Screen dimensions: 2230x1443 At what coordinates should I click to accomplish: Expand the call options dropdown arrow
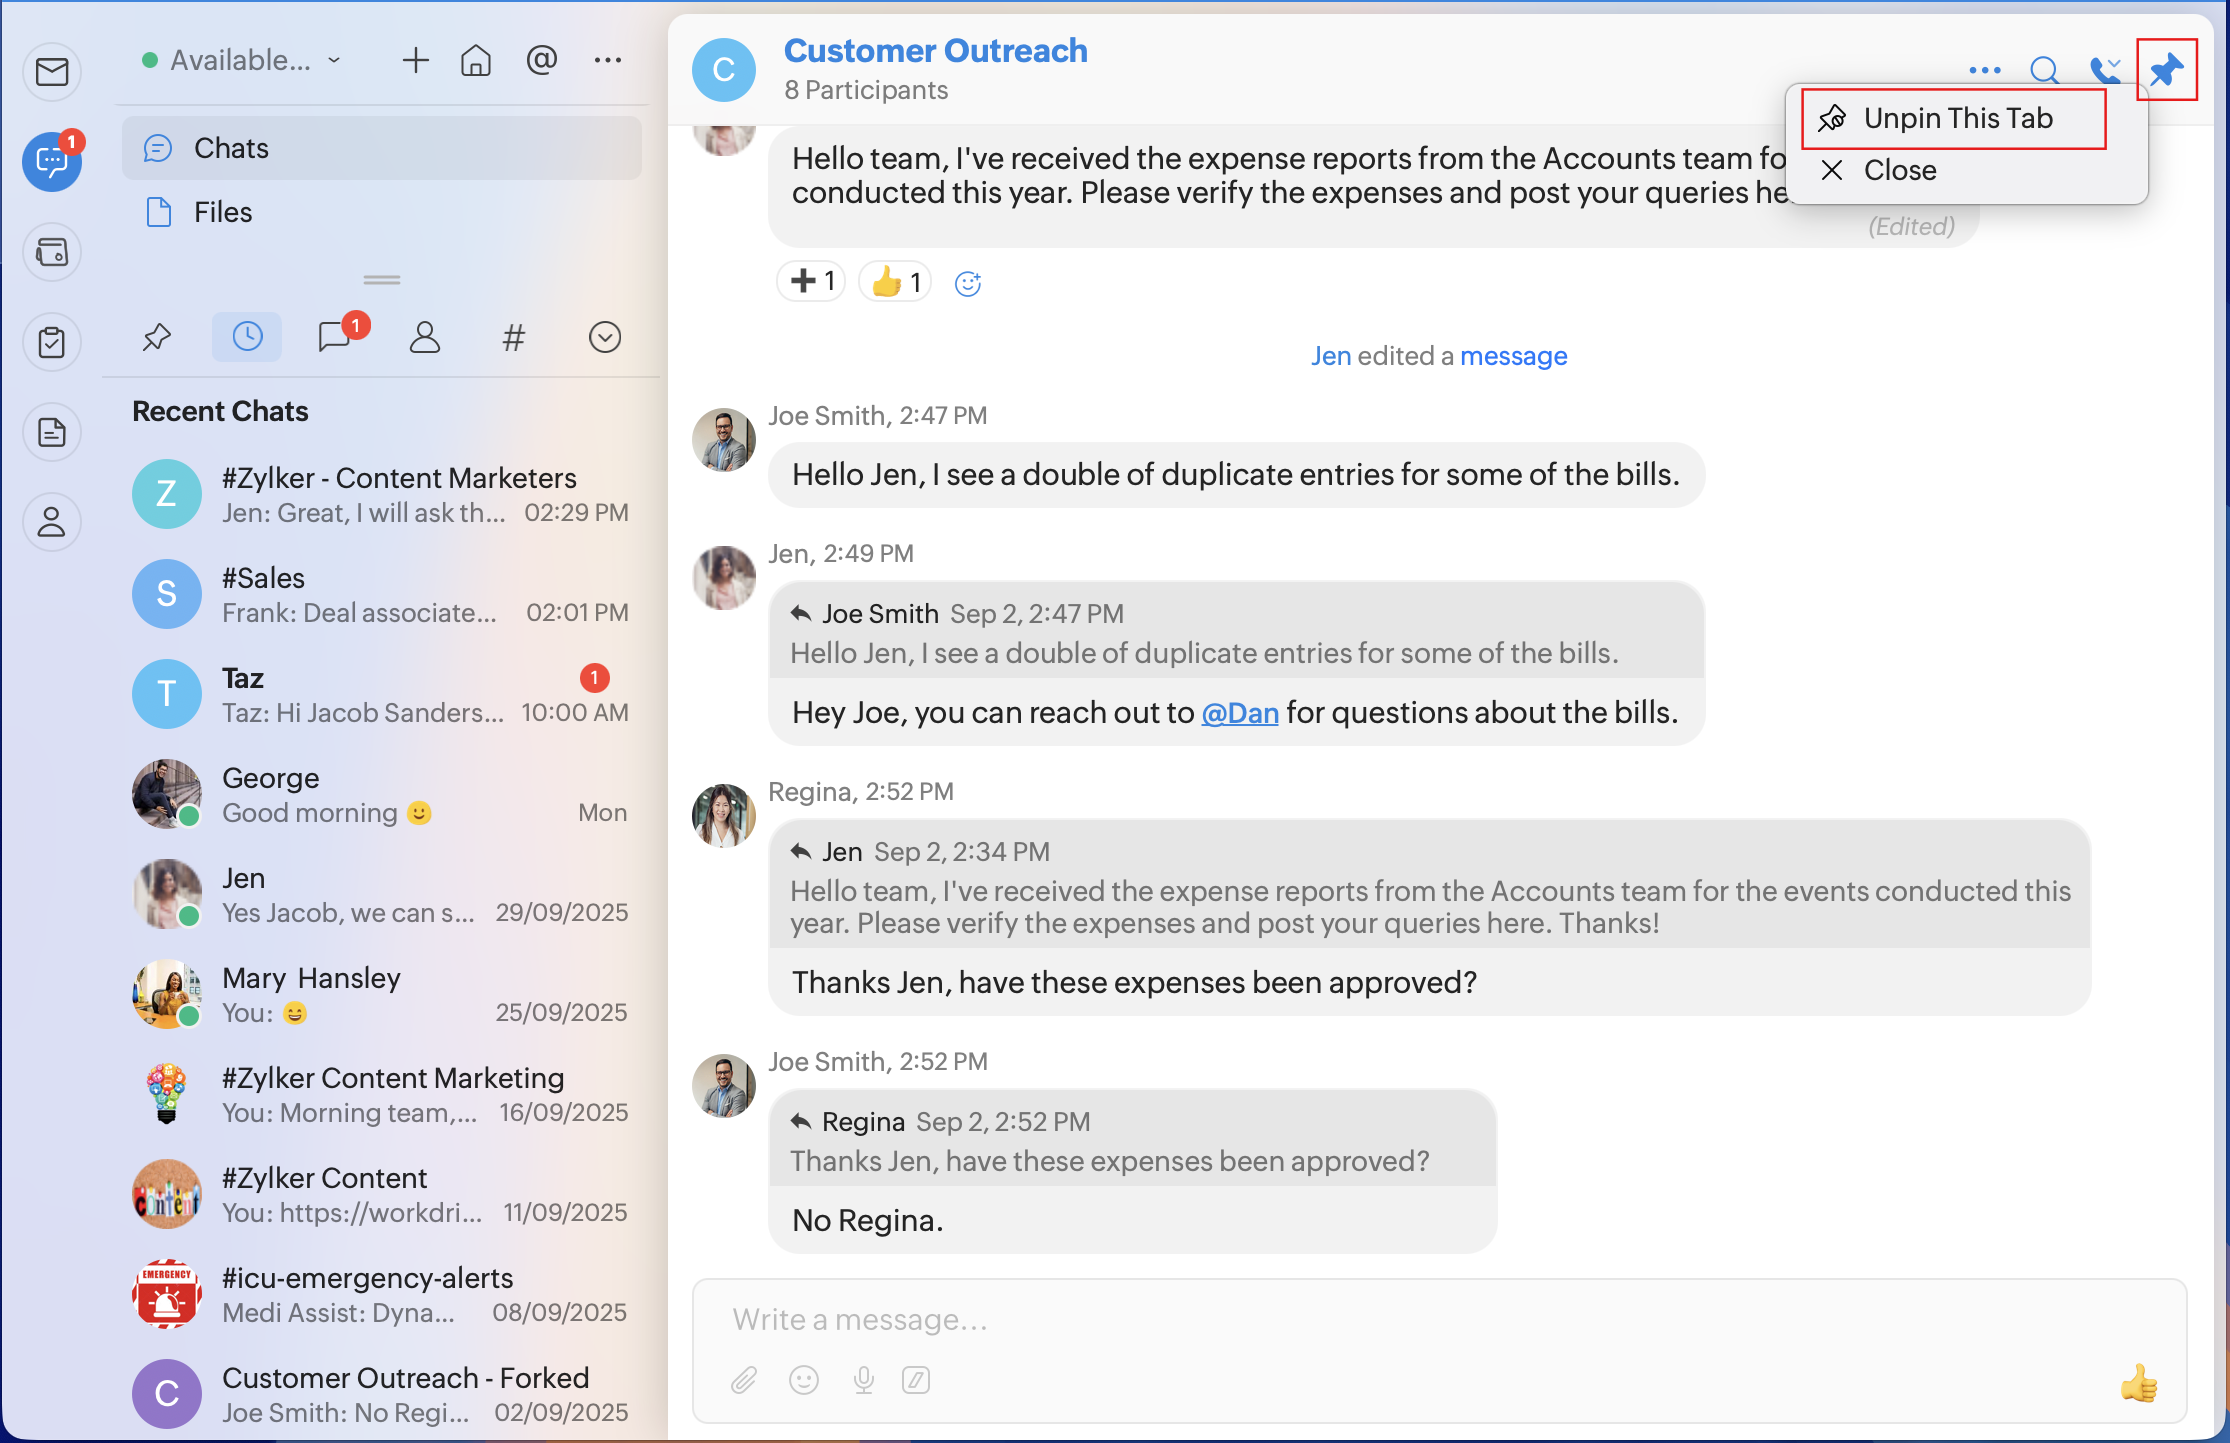(x=2116, y=64)
